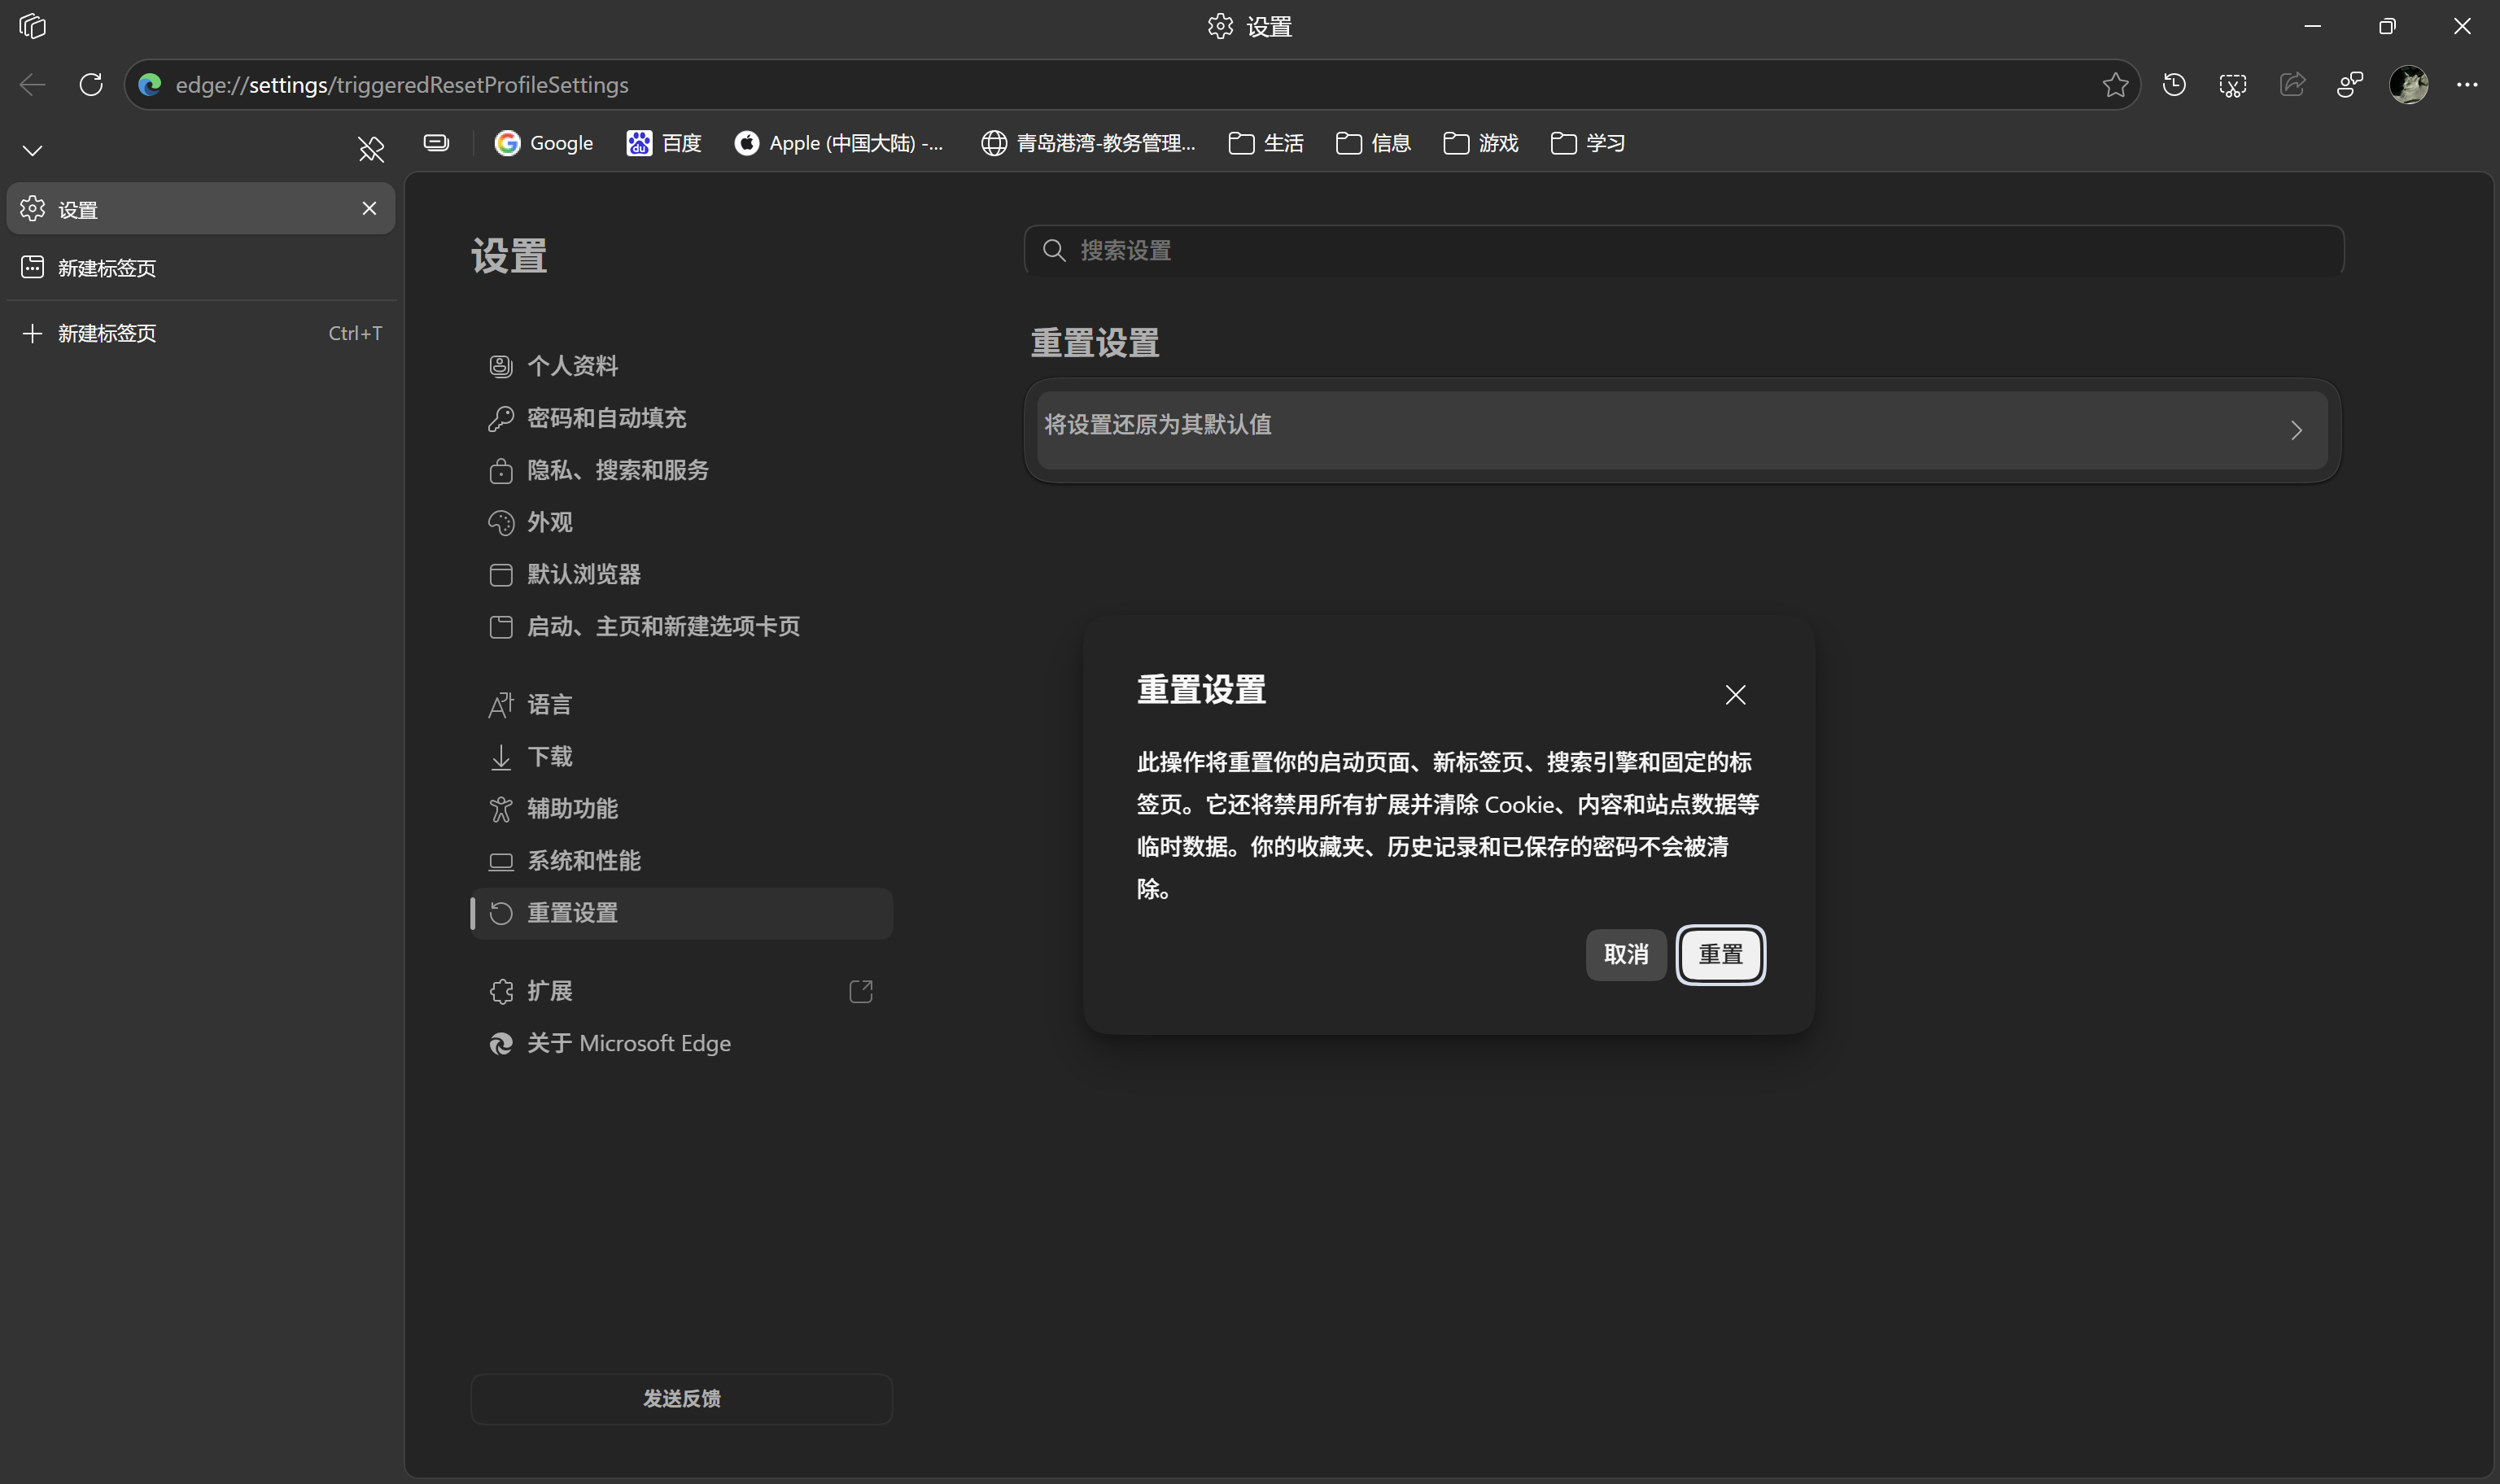Click the address bar URL
This screenshot has width=2500, height=1484.
click(402, 85)
